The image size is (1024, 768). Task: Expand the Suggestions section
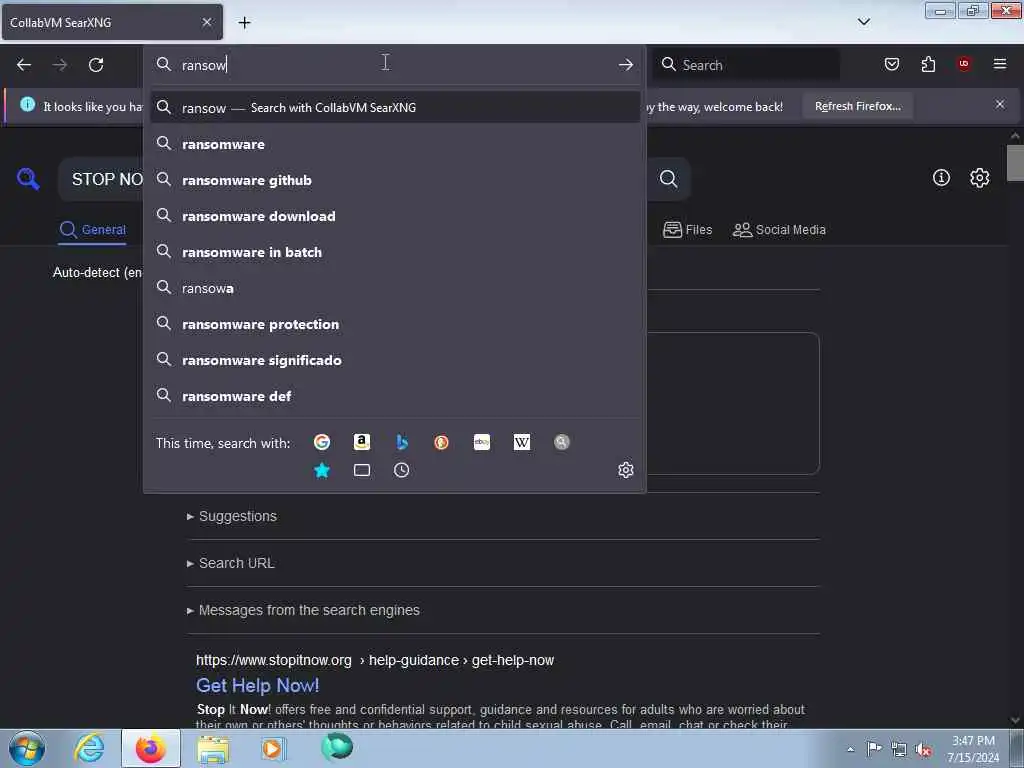coord(232,516)
